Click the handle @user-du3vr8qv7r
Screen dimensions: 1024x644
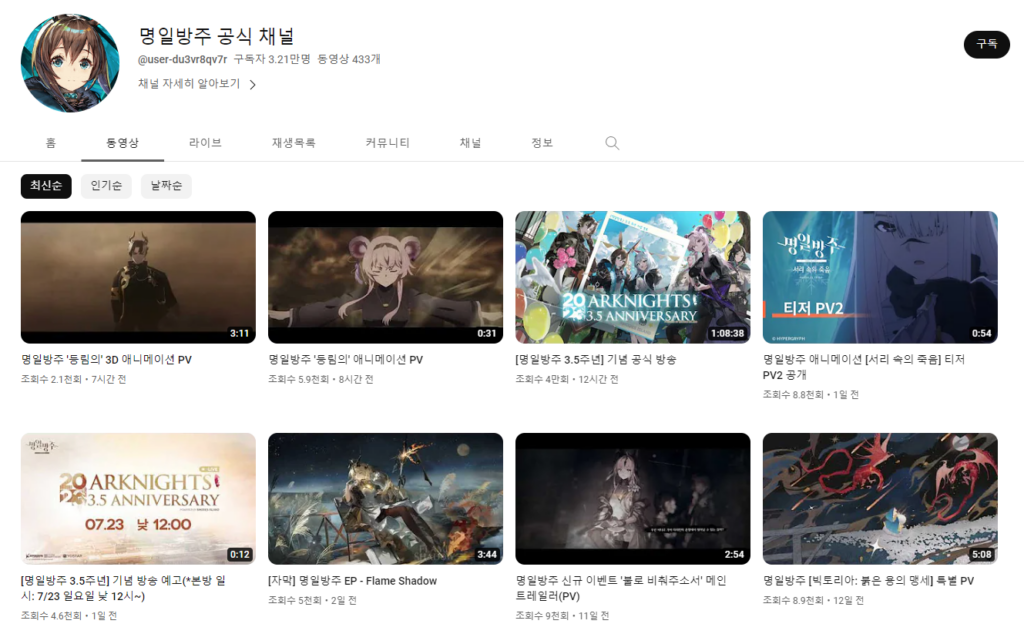tap(182, 59)
